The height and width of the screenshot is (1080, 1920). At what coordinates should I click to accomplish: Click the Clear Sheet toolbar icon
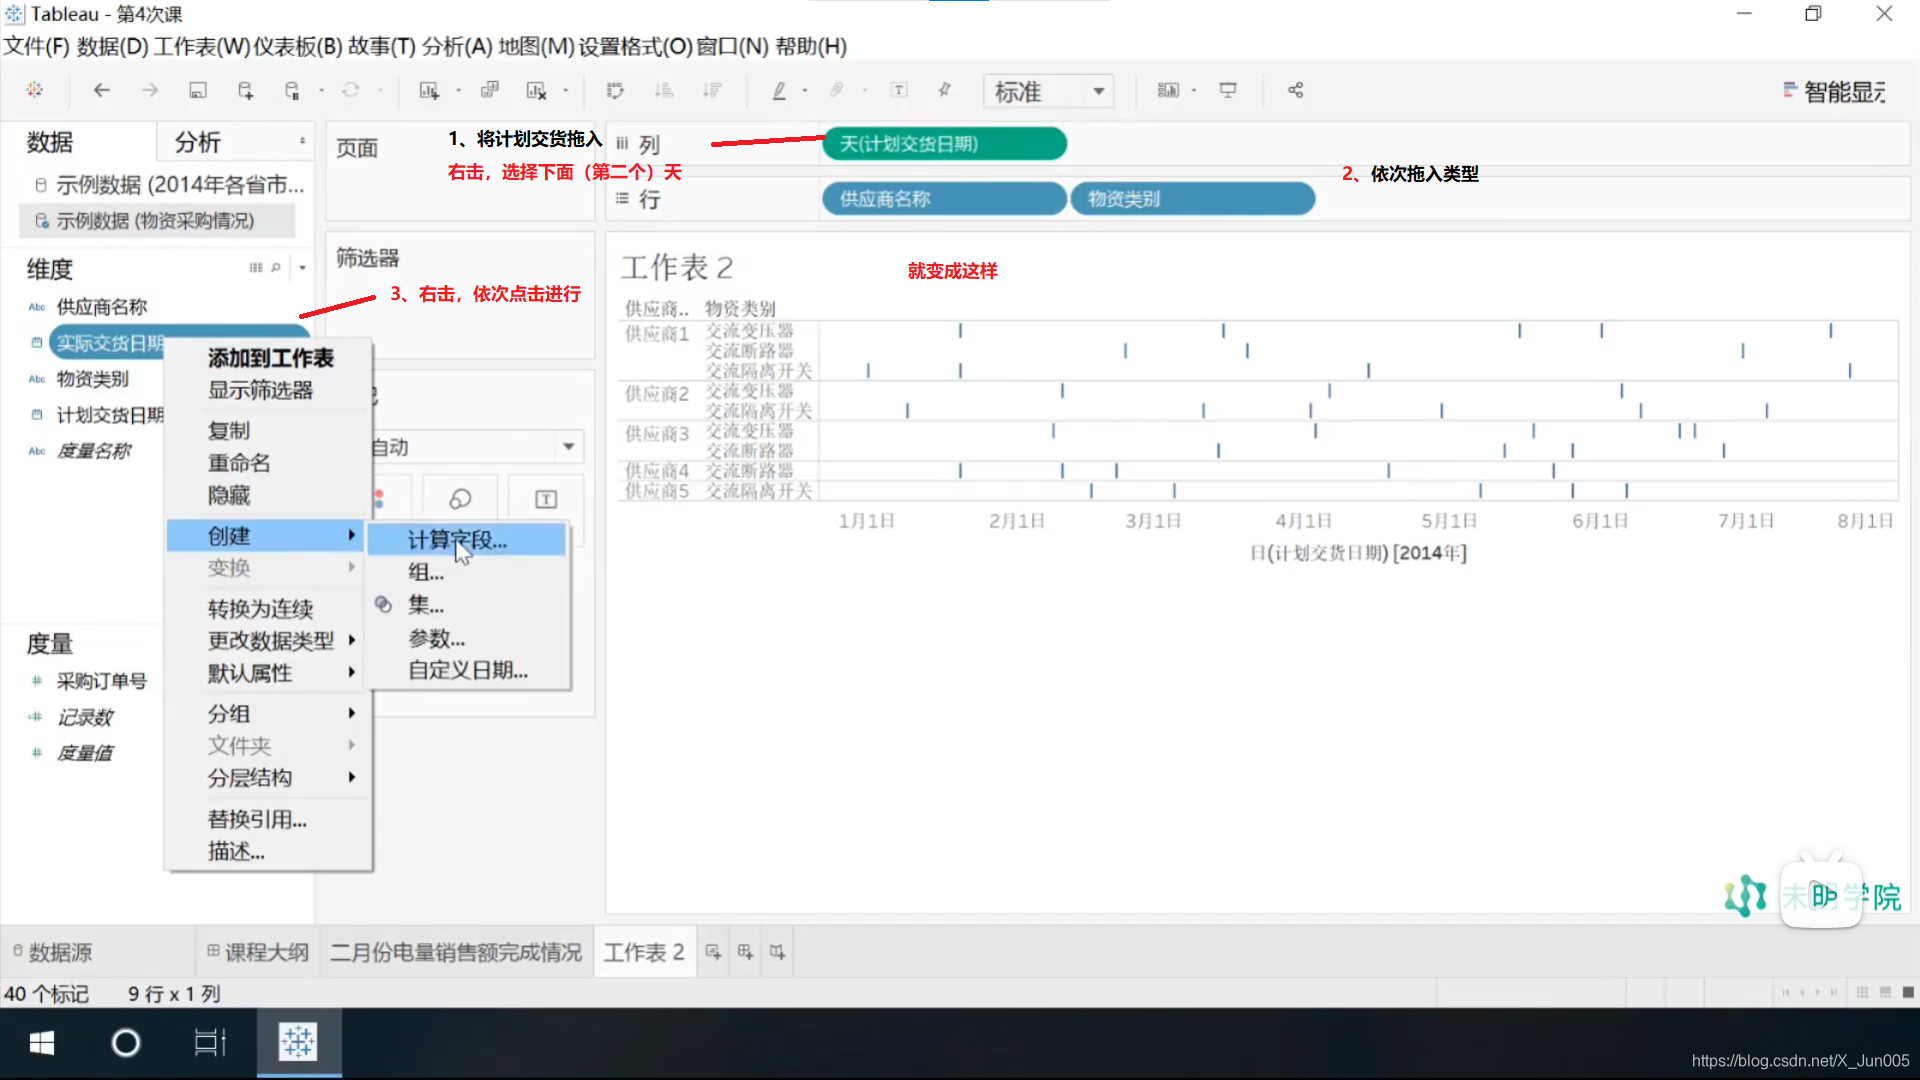point(537,90)
